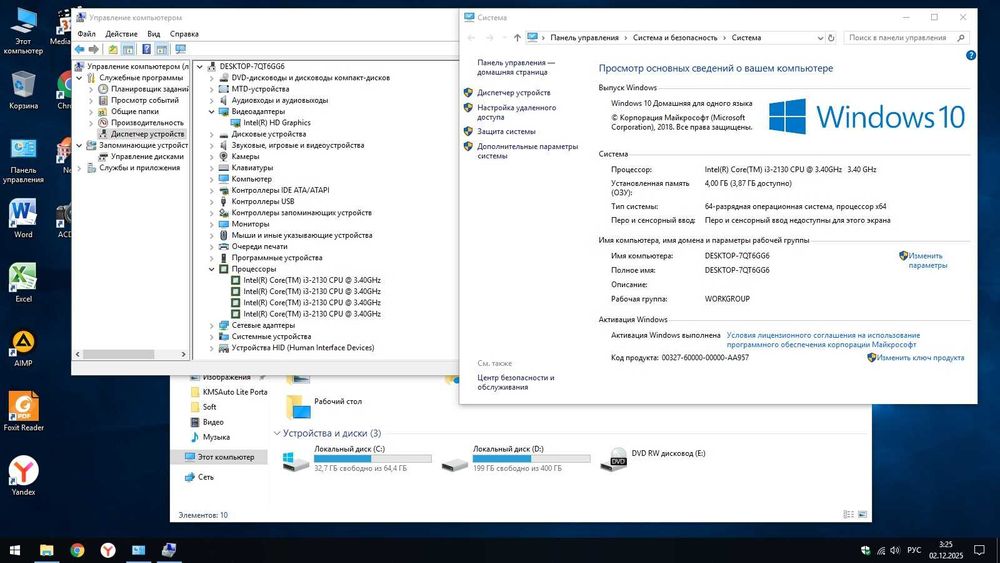
Task: Select the Очереди печати category
Action: tap(259, 246)
